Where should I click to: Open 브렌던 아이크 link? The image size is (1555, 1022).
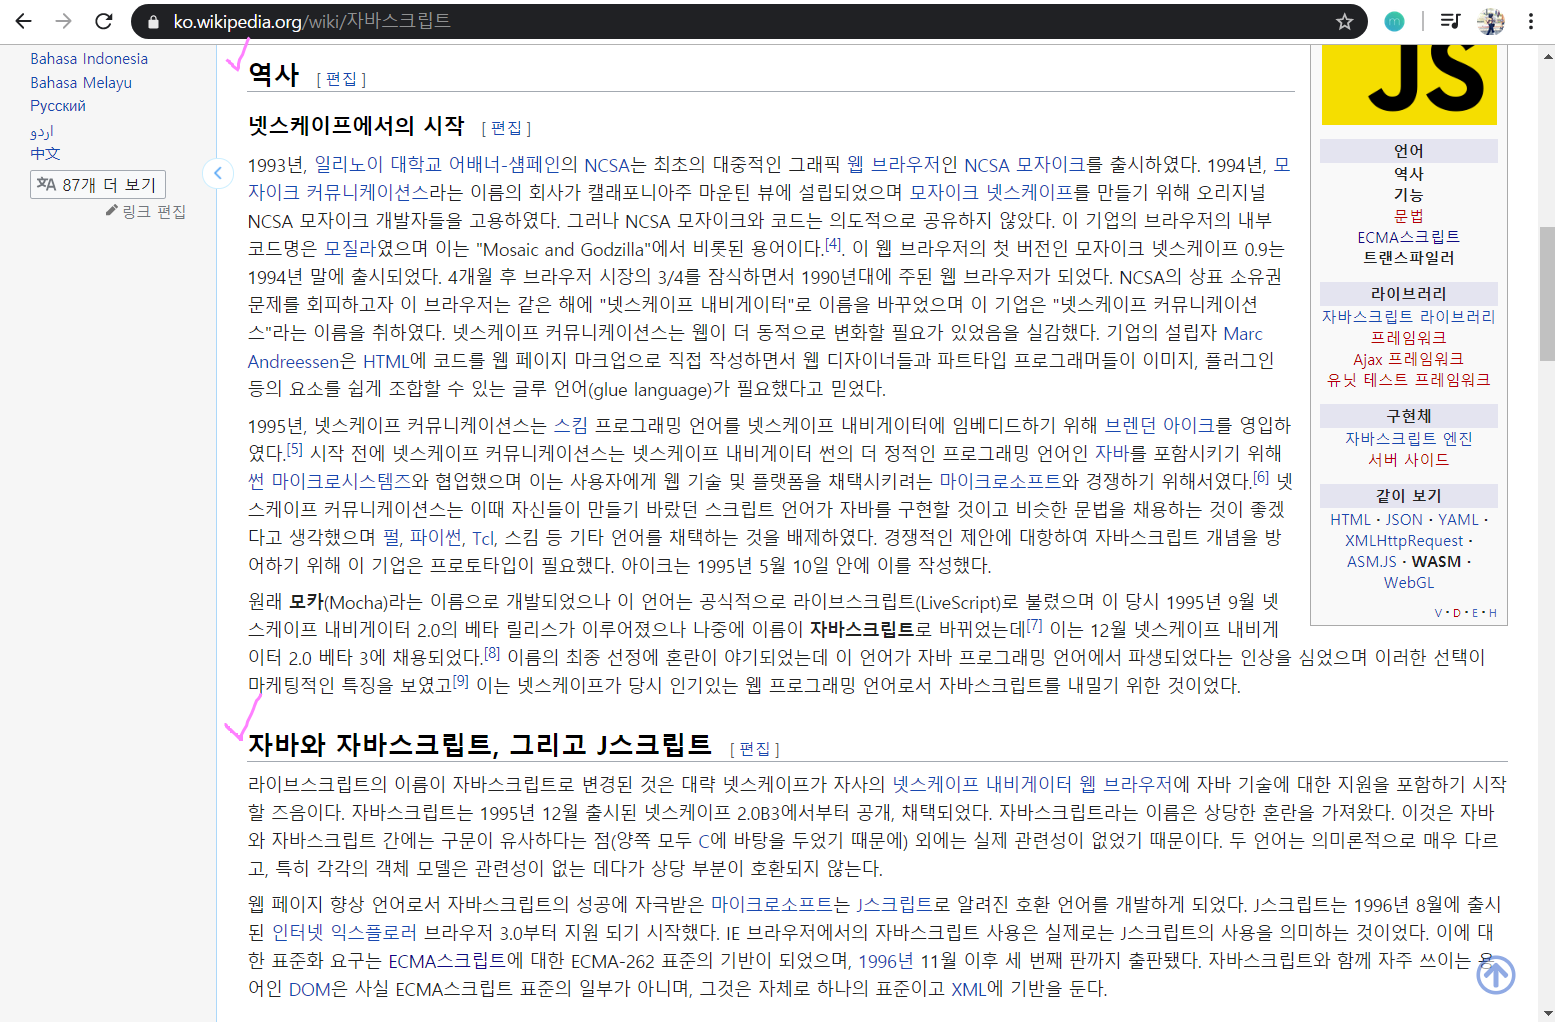click(x=1159, y=425)
